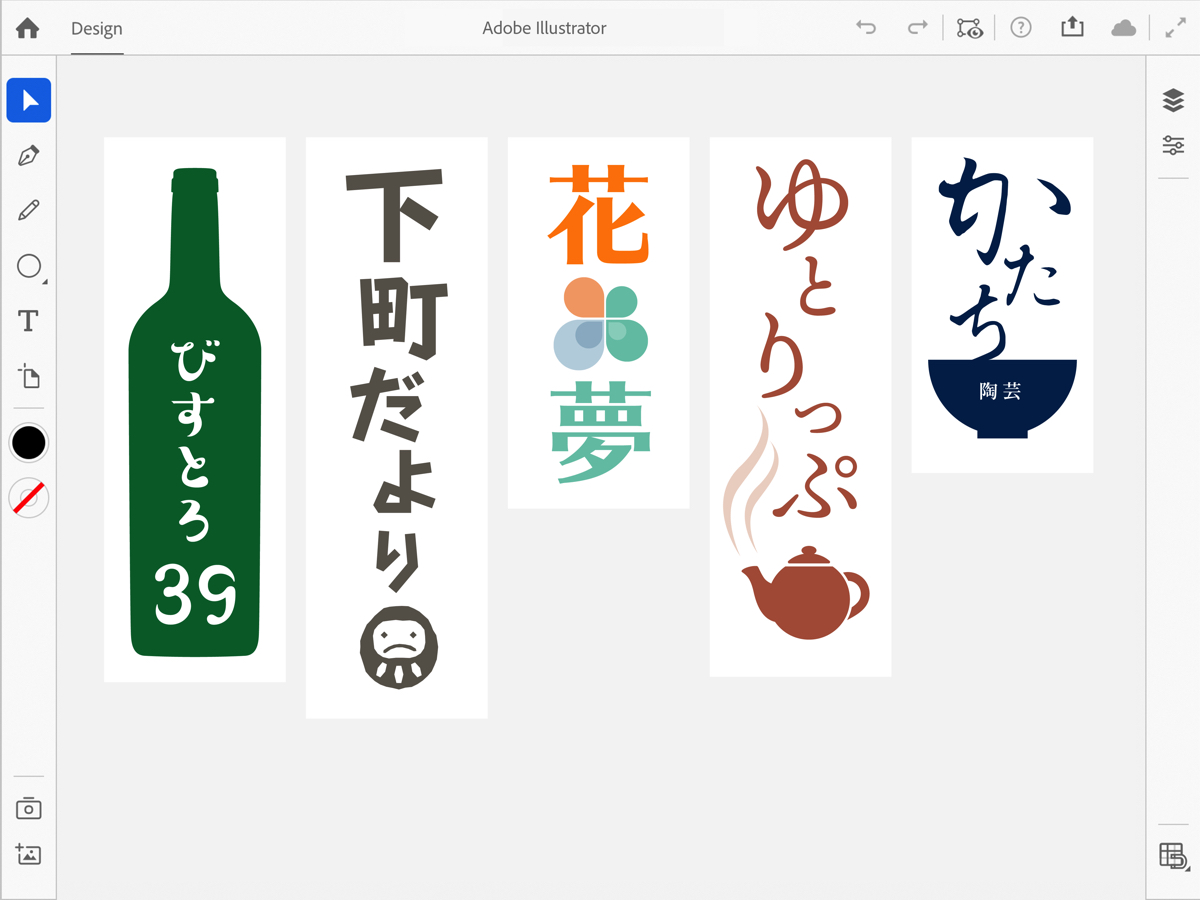Image resolution: width=1200 pixels, height=900 pixels.
Task: Click the Adobe Illustrator title text
Action: (544, 28)
